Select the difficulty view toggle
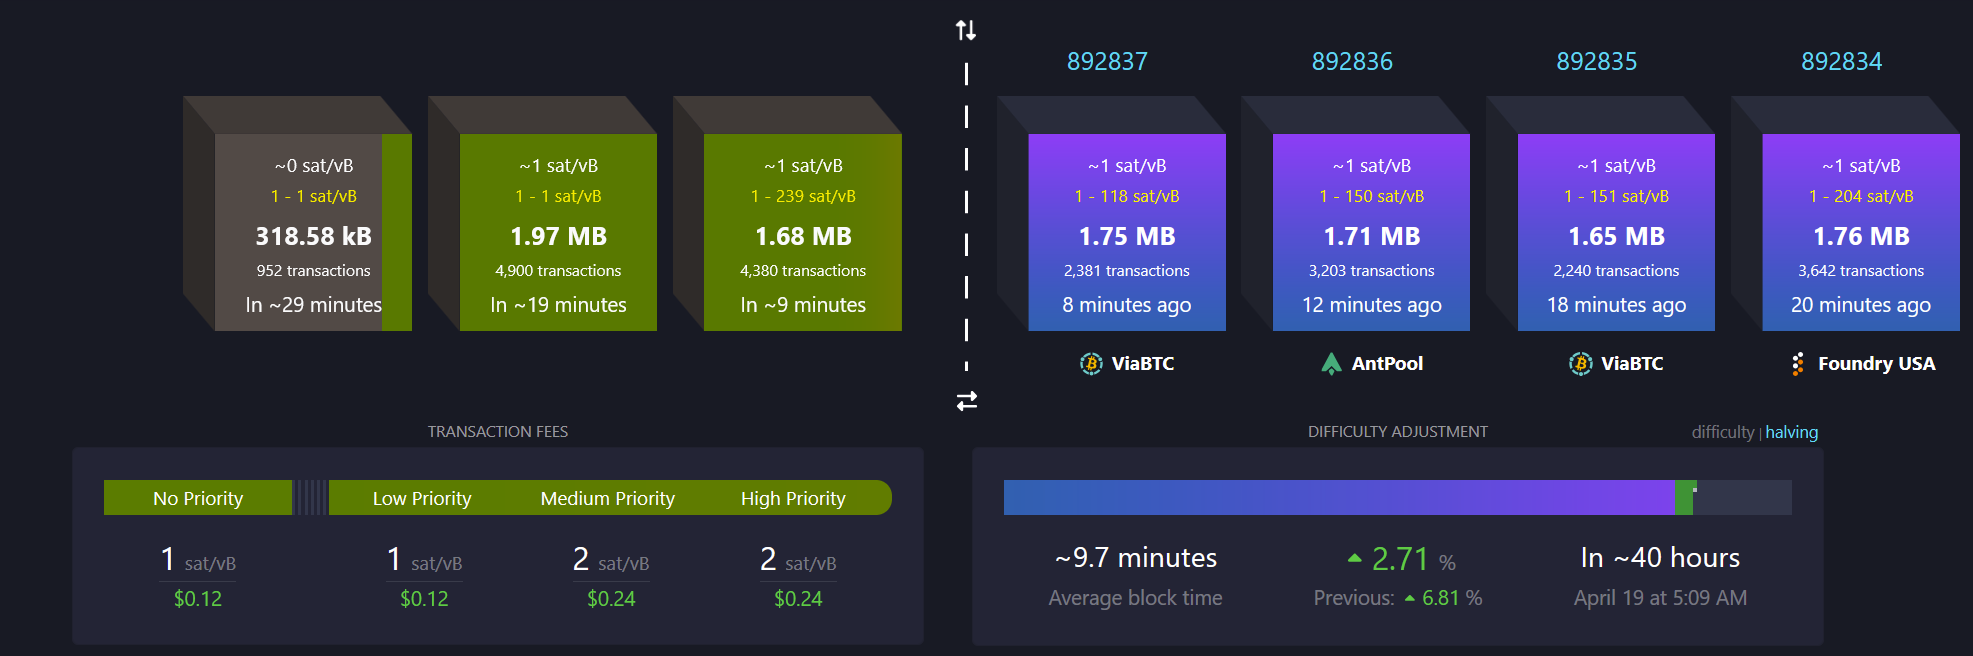1973x656 pixels. [x=1722, y=432]
